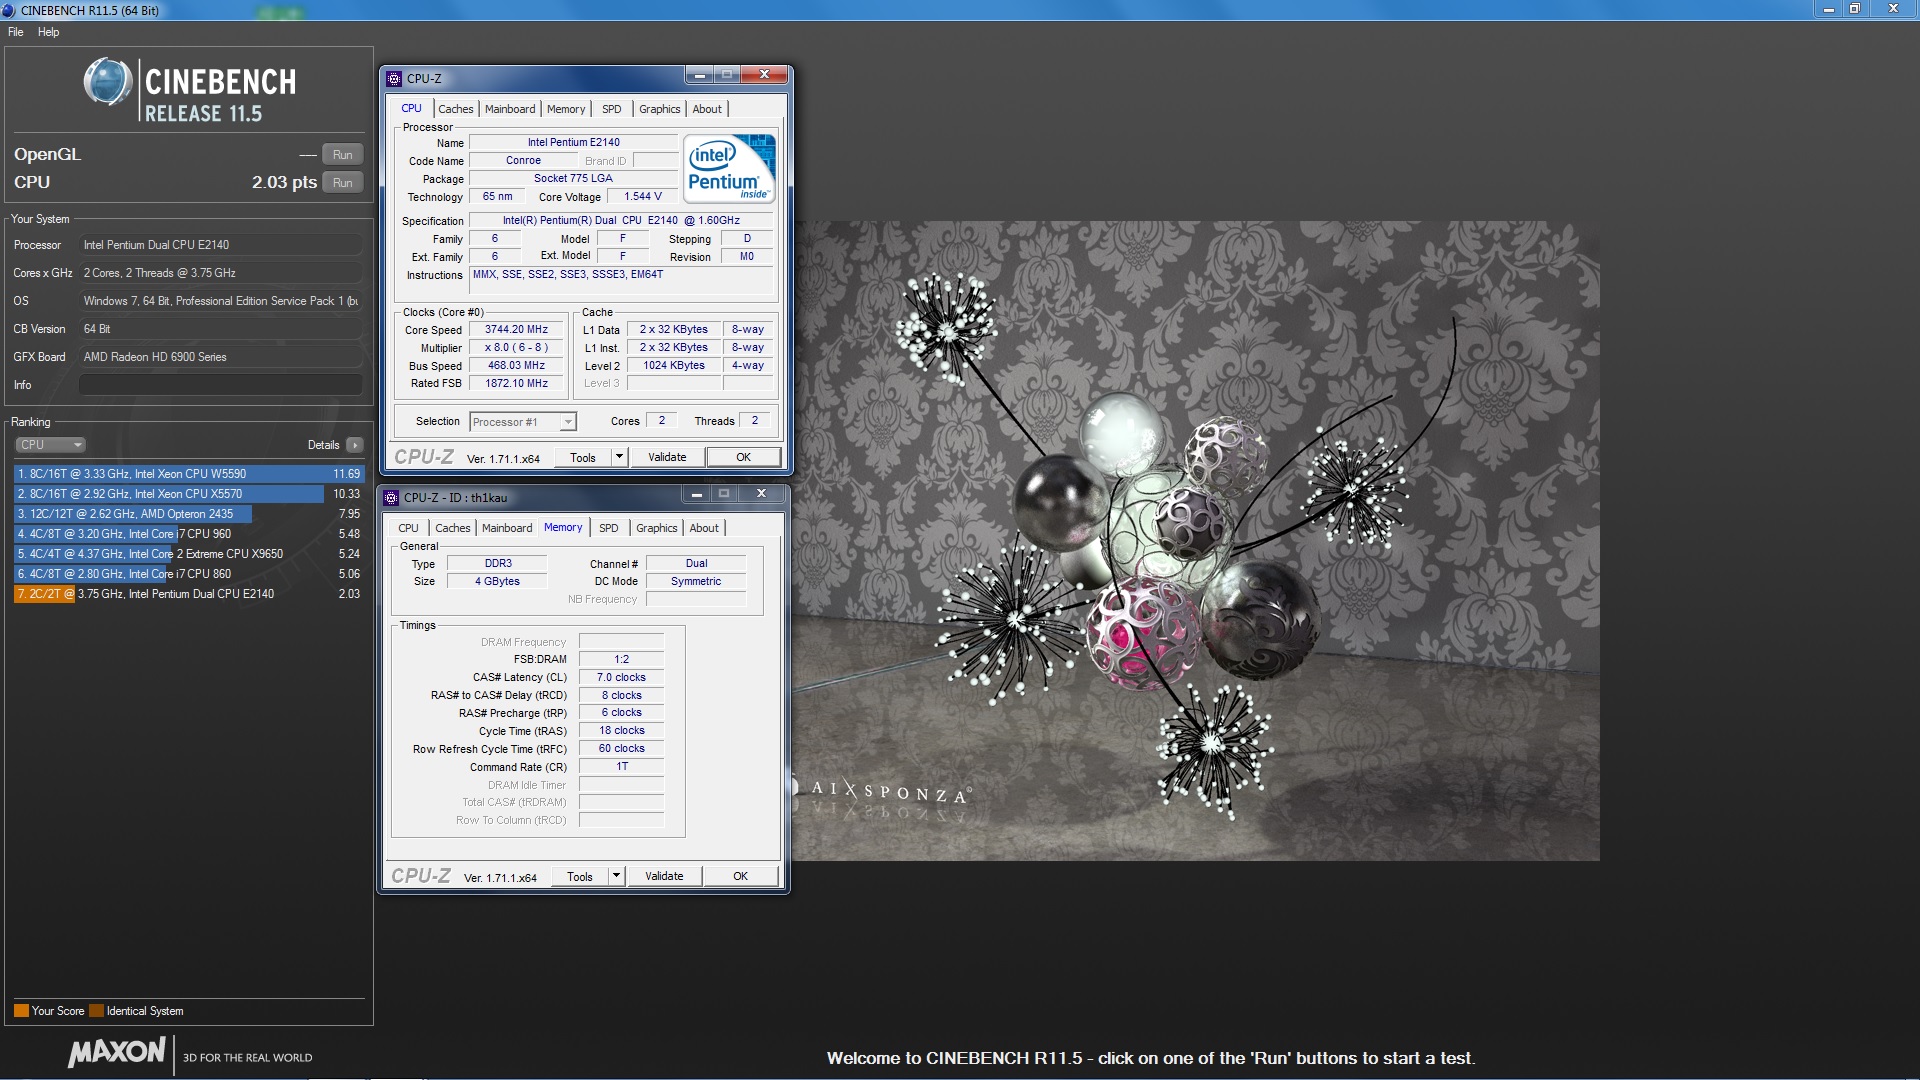Switch to CPU tab in CPU-Z th1kau window

(x=408, y=528)
